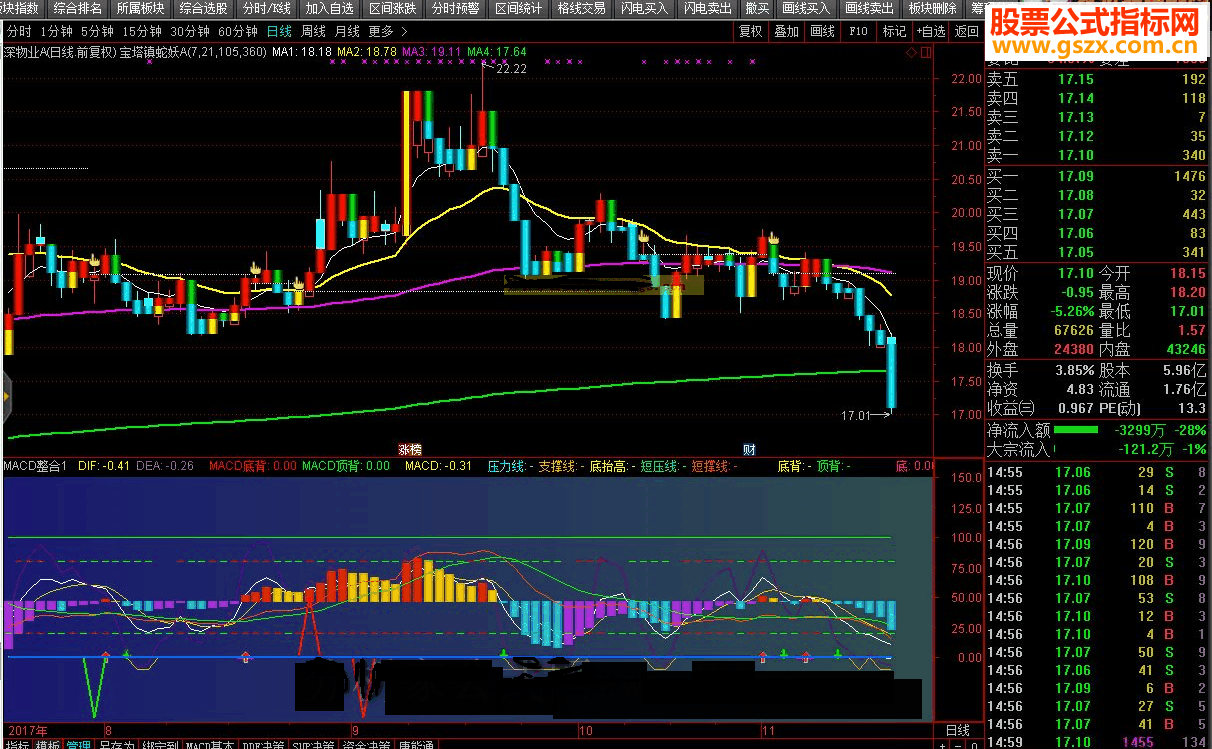Select the SUP决策 indicator tab

(x=314, y=744)
